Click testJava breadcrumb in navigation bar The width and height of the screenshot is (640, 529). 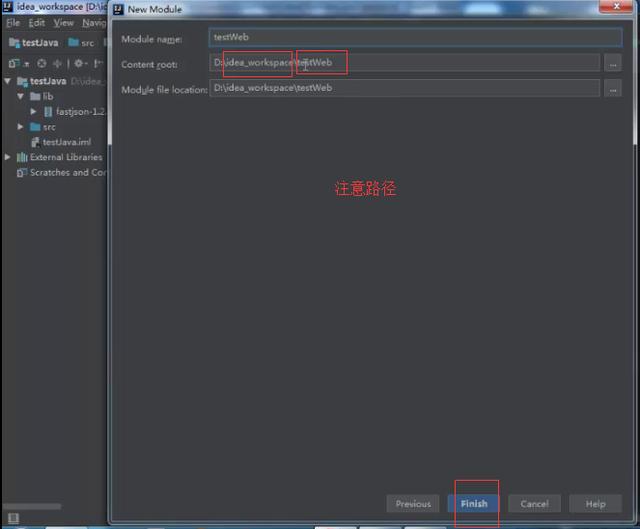34,42
